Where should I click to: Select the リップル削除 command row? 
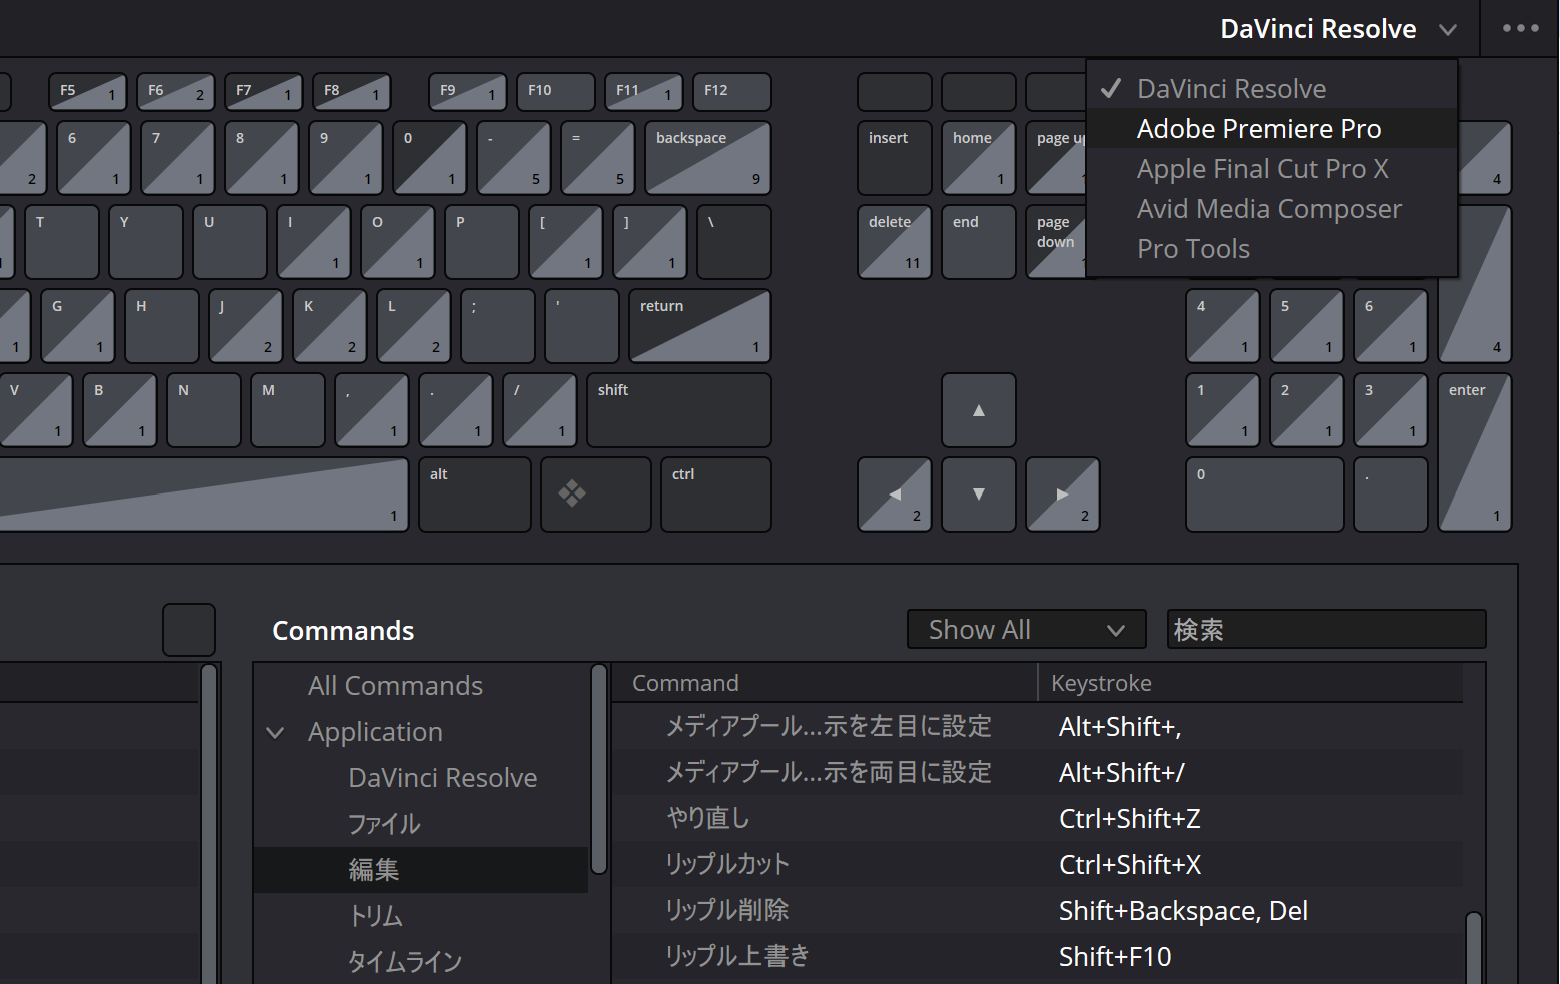click(1037, 911)
